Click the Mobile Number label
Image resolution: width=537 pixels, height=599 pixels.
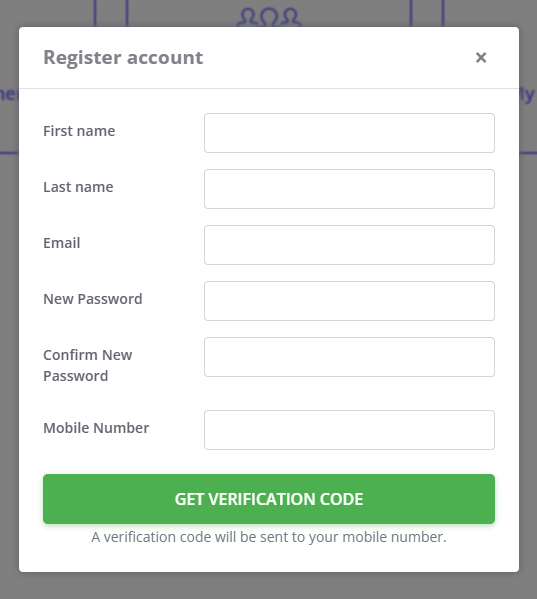tap(96, 428)
